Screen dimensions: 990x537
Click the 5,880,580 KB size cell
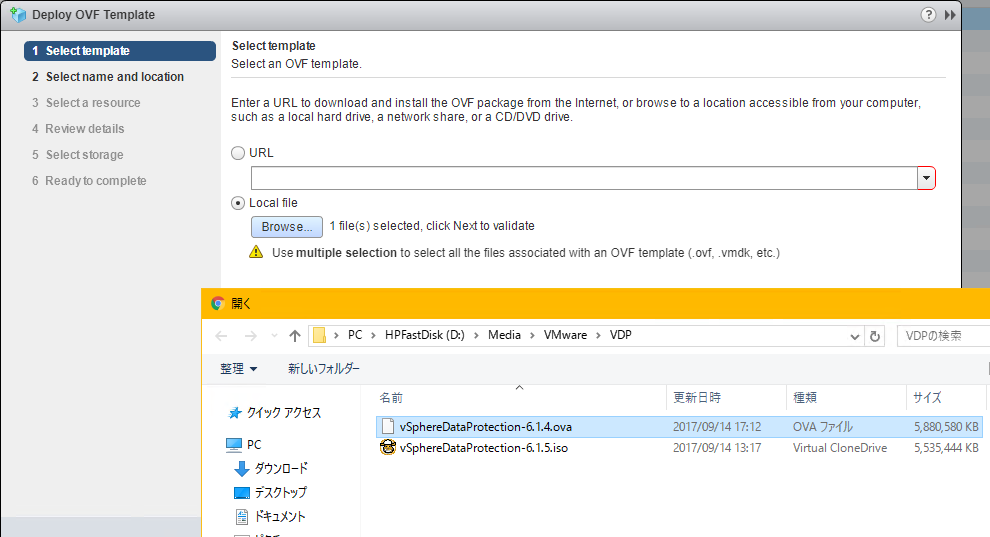[x=946, y=427]
